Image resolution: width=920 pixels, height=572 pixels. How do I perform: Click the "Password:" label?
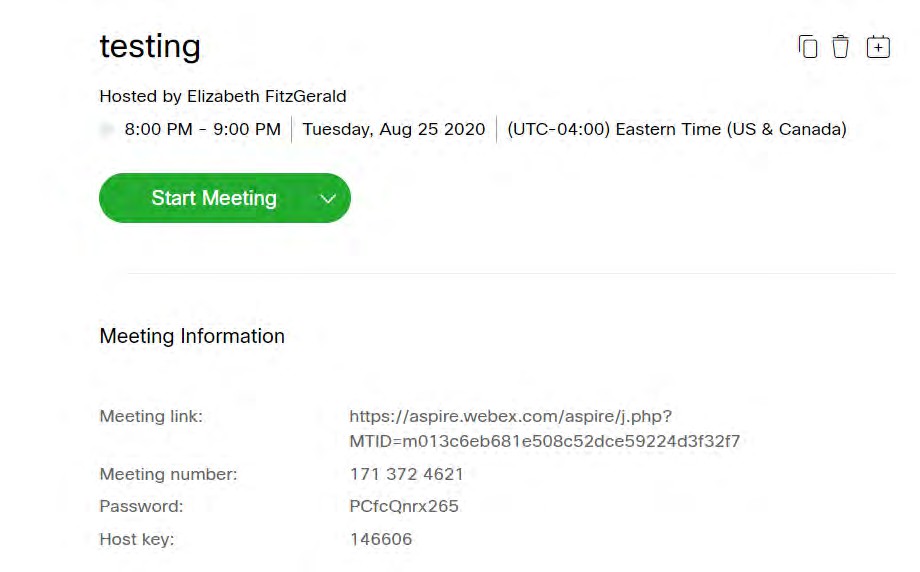141,506
